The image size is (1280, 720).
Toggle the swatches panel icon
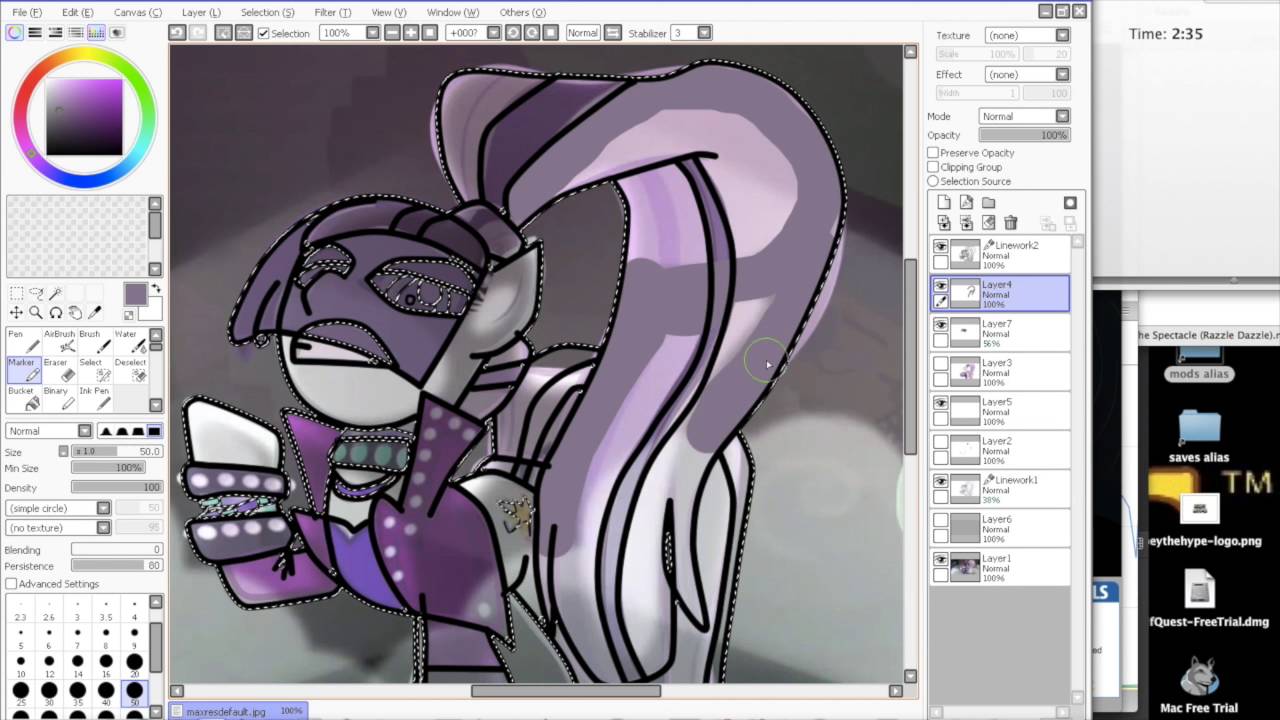[96, 33]
